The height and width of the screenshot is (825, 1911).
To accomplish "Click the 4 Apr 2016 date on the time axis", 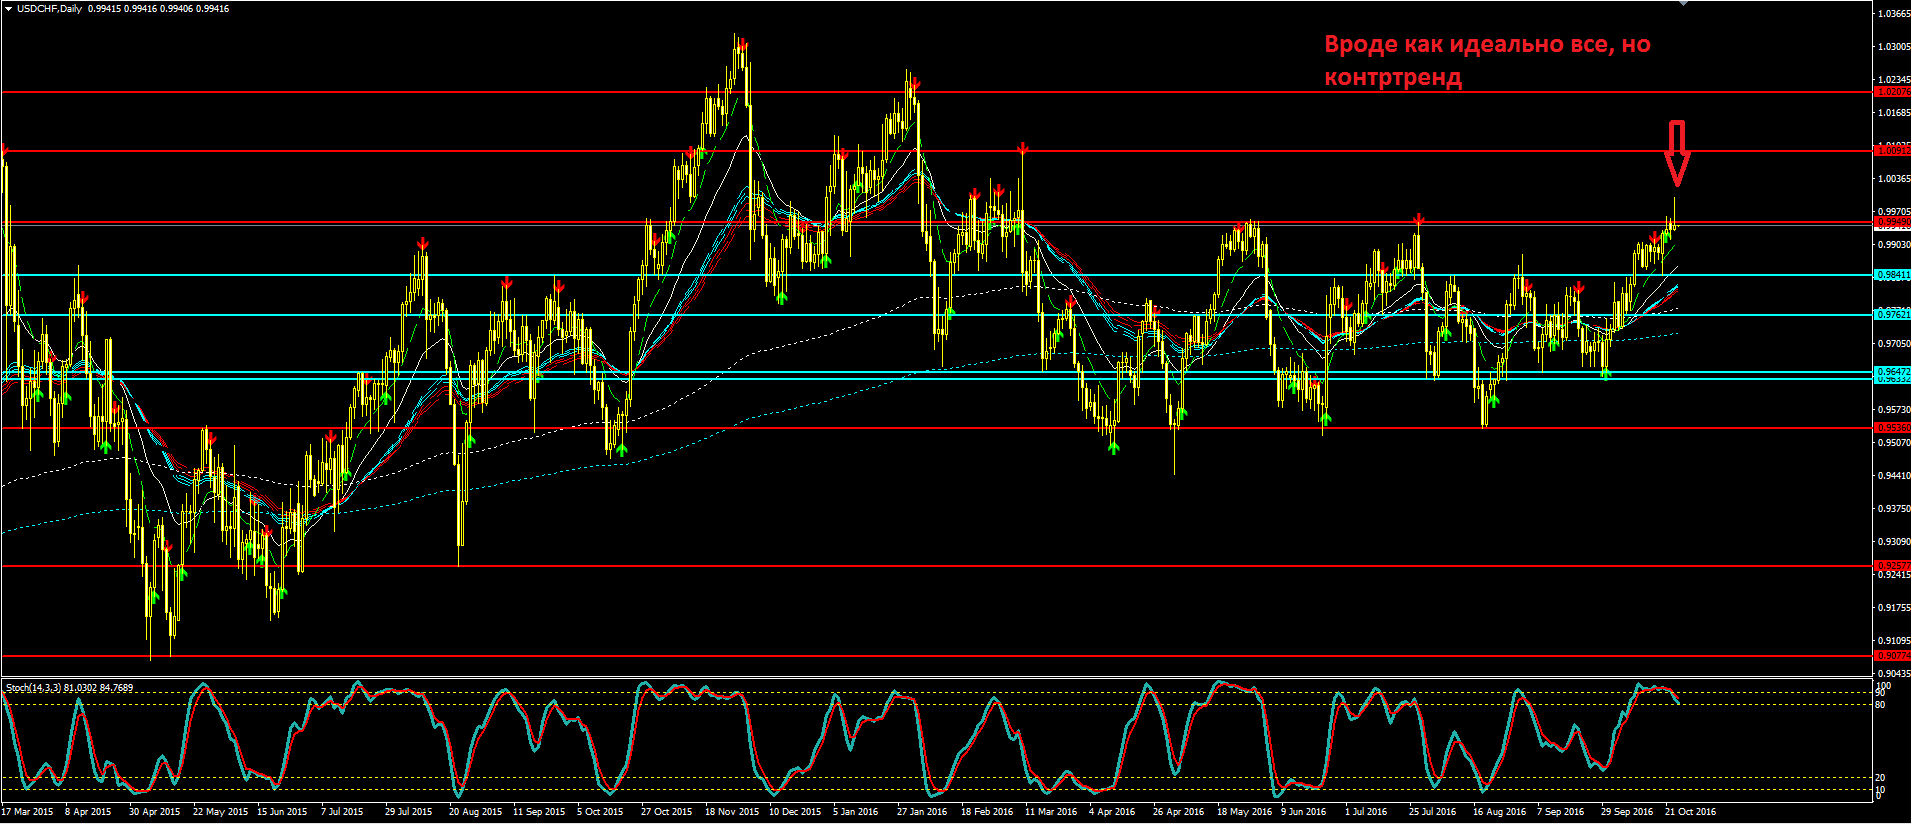I will (x=1112, y=812).
